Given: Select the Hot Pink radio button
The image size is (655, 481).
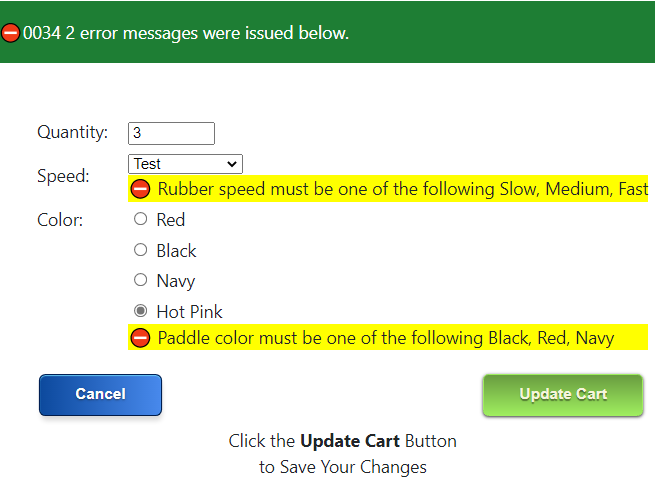Looking at the screenshot, I should [x=140, y=311].
